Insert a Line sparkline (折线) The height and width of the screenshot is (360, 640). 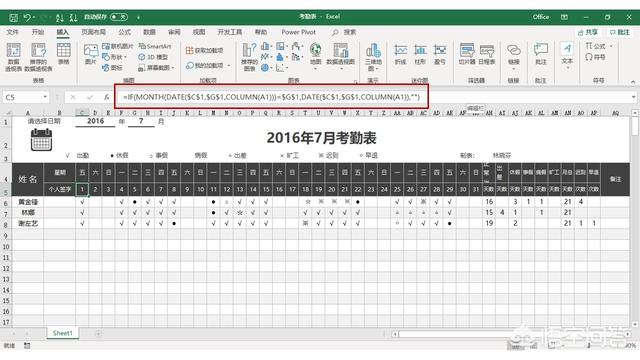(400, 54)
